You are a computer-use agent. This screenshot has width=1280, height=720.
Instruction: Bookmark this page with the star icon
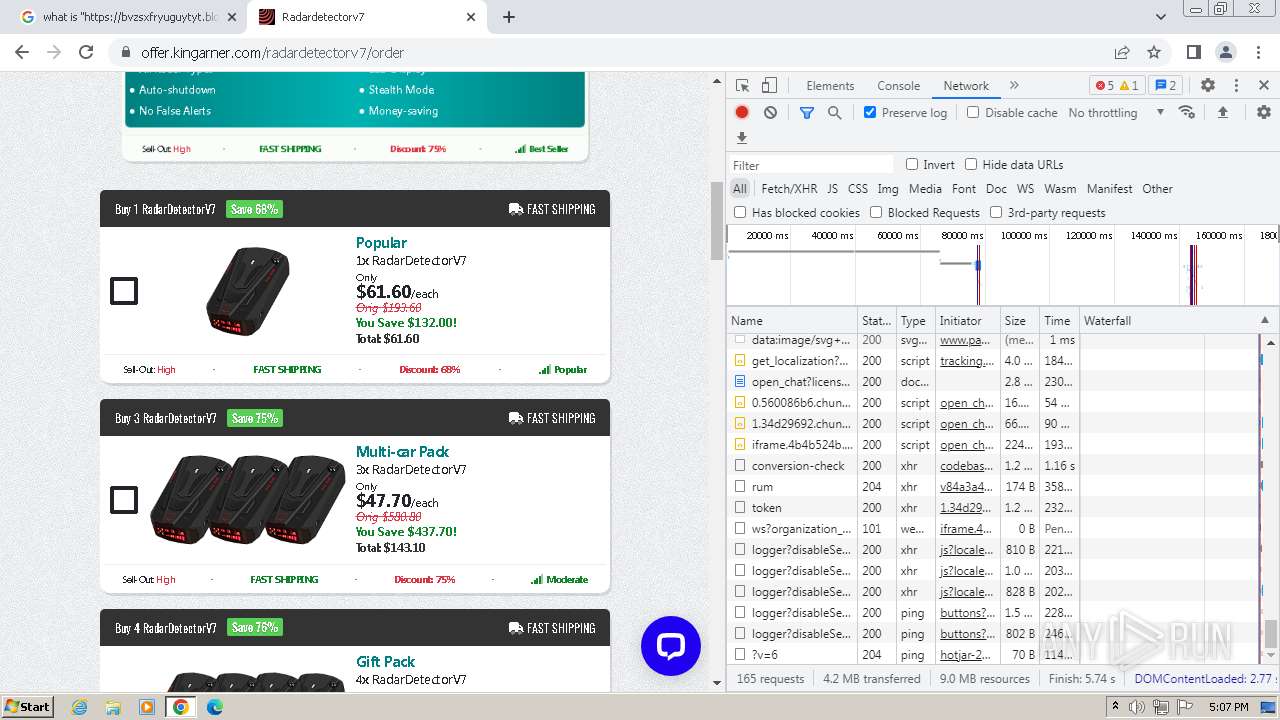click(x=1154, y=52)
